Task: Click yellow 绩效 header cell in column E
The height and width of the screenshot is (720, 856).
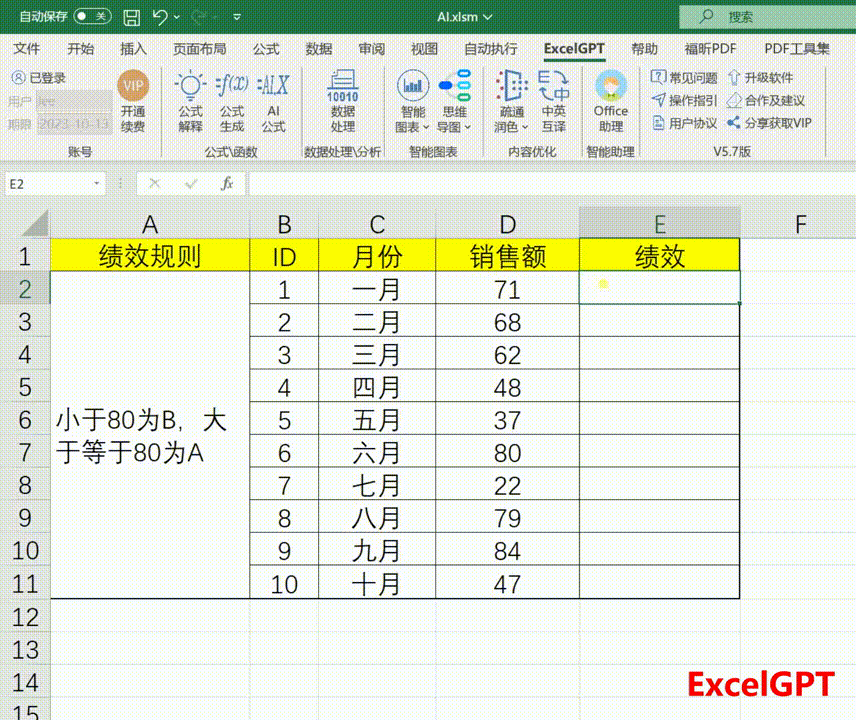Action: (x=659, y=255)
